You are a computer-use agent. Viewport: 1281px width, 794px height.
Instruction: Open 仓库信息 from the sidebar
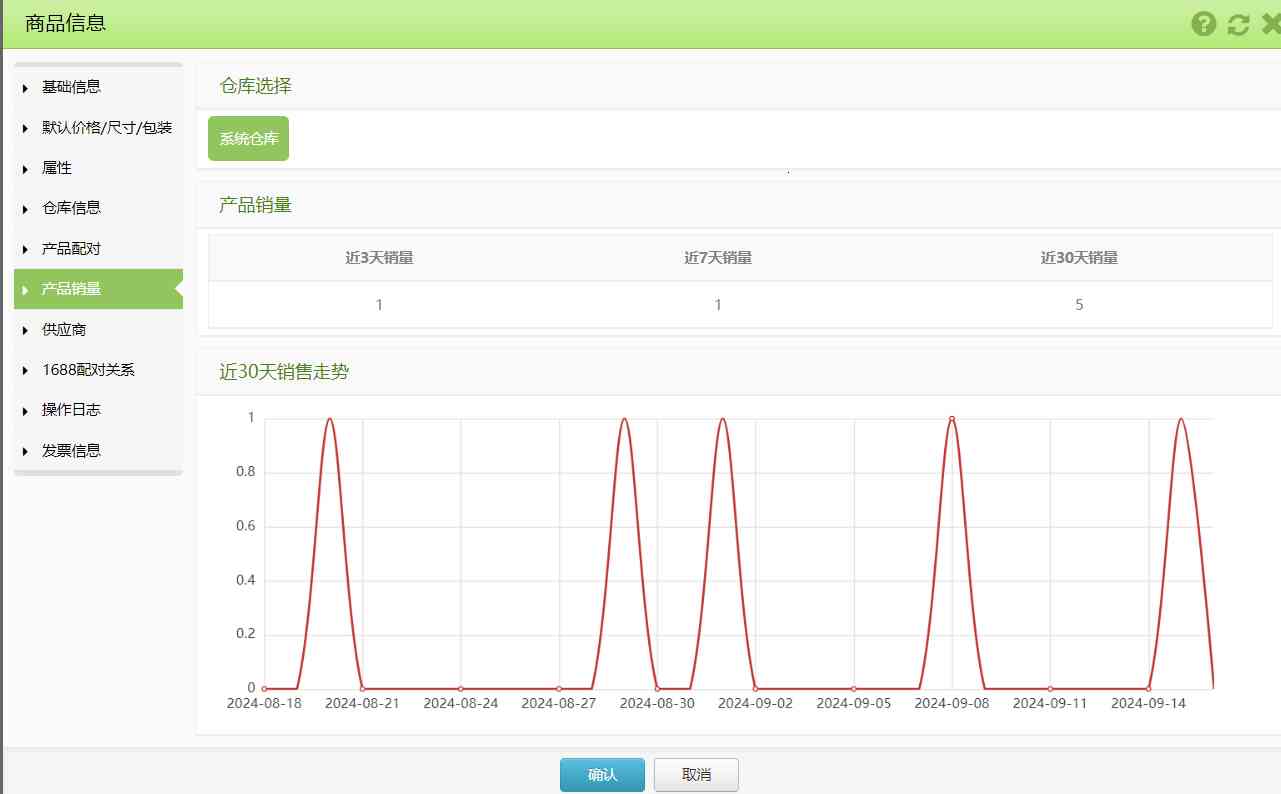point(71,208)
